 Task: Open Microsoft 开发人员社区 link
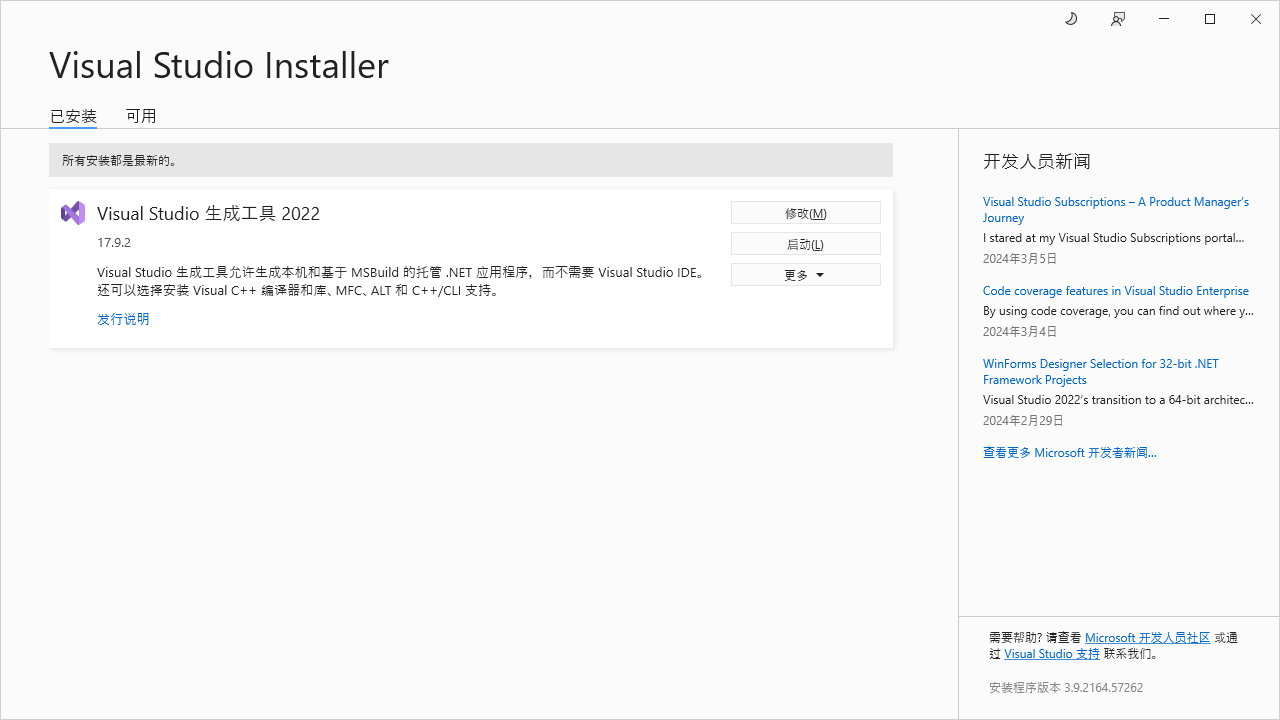pos(1147,638)
